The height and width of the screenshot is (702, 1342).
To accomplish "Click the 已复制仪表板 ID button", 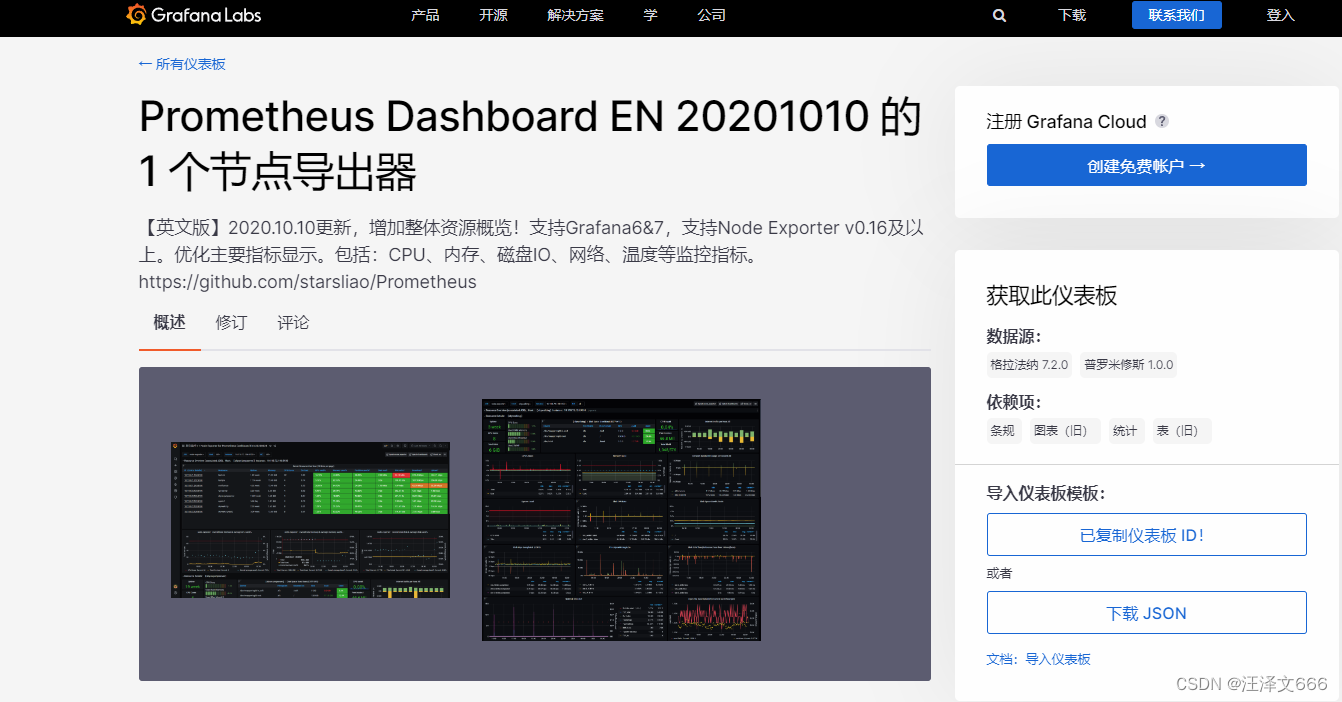I will tap(1147, 535).
